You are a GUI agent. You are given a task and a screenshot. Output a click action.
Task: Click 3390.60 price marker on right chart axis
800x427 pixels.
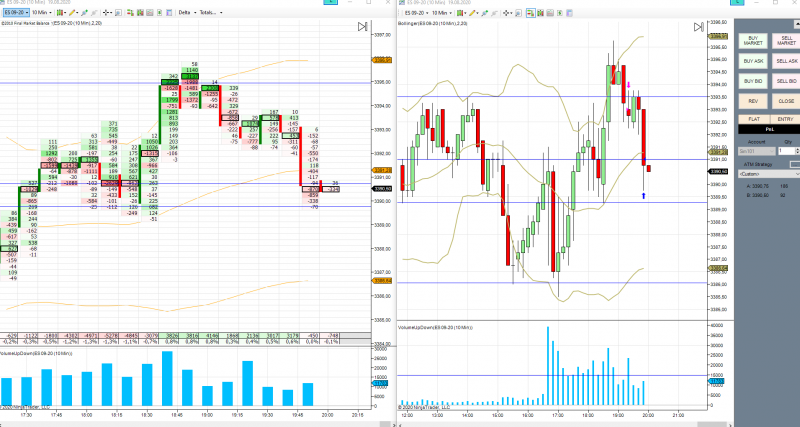click(718, 171)
